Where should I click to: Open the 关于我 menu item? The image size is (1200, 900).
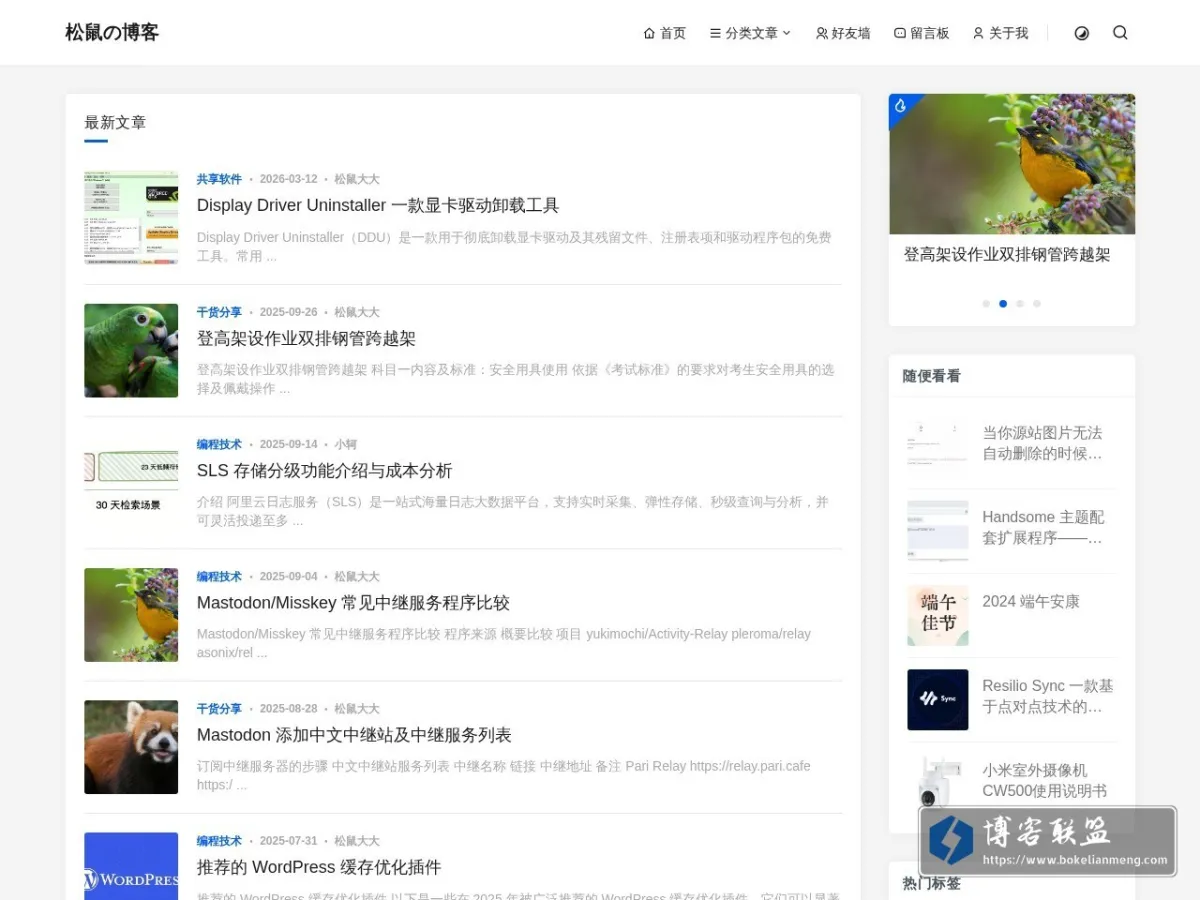click(x=1000, y=33)
